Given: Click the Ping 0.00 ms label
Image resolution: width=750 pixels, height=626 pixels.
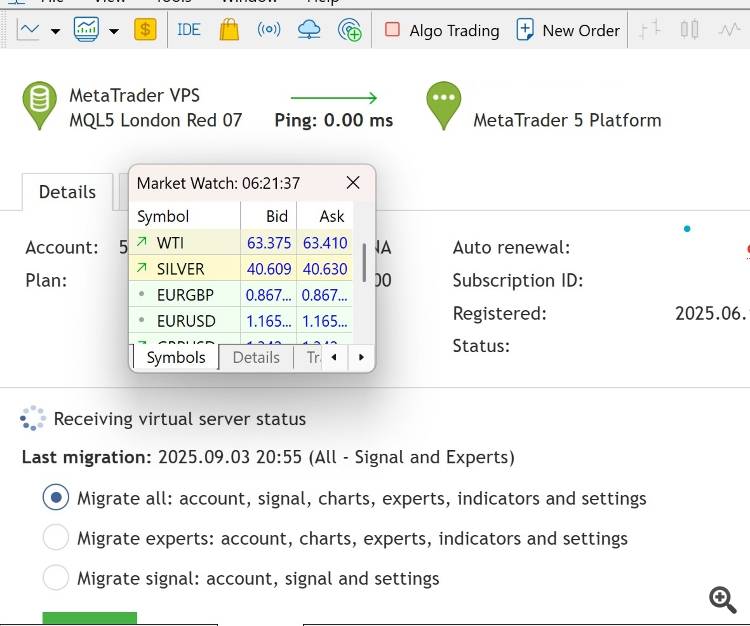Looking at the screenshot, I should point(334,120).
